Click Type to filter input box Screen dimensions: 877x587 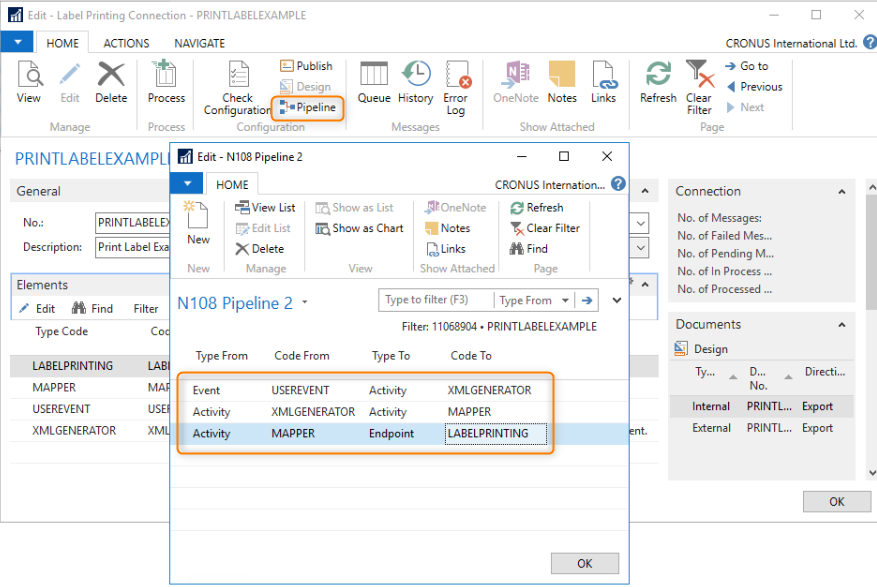point(436,300)
